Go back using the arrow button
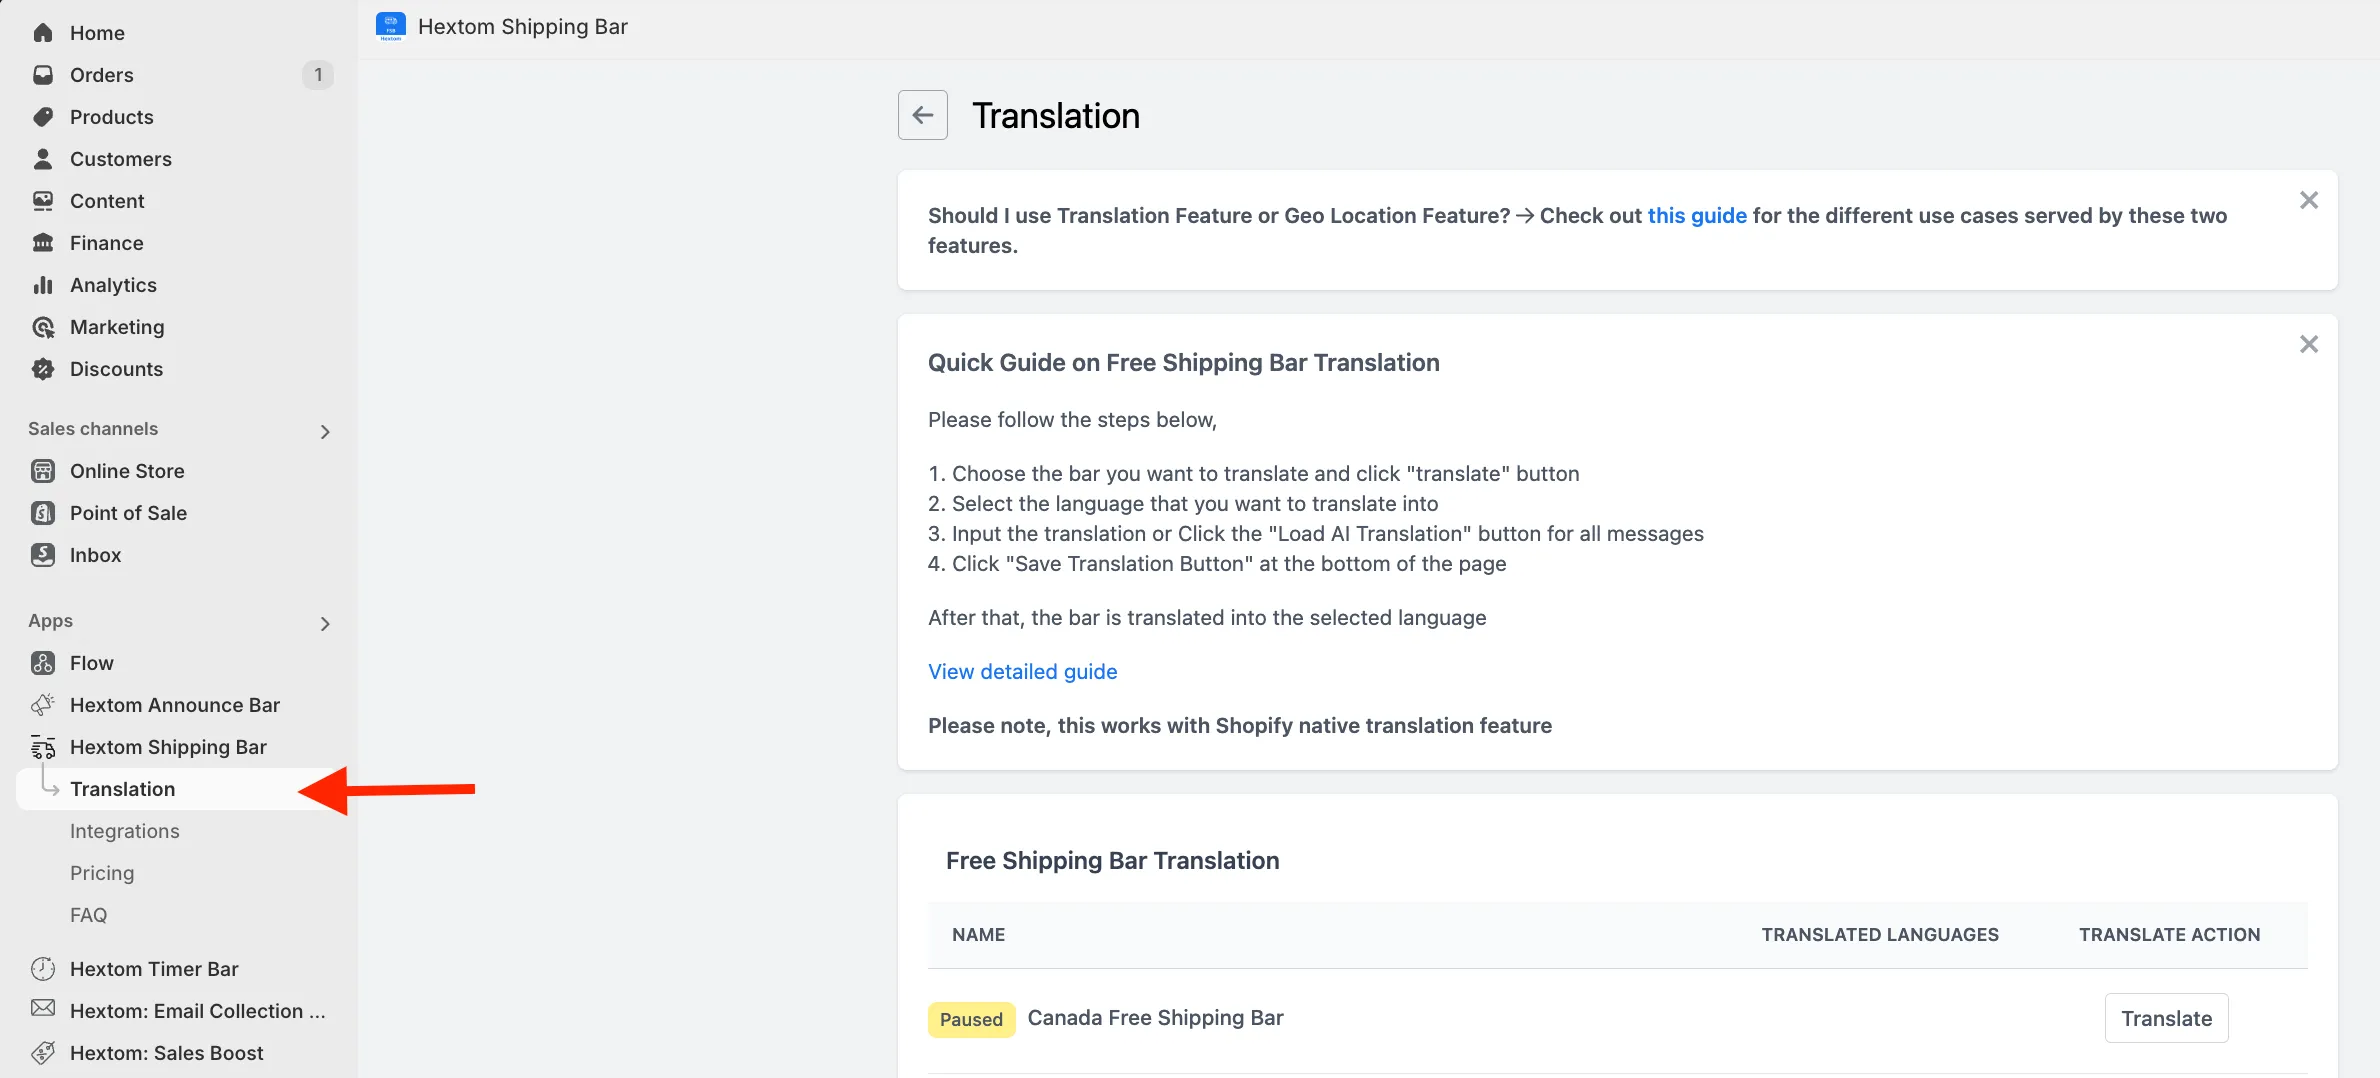The image size is (2380, 1078). click(923, 115)
